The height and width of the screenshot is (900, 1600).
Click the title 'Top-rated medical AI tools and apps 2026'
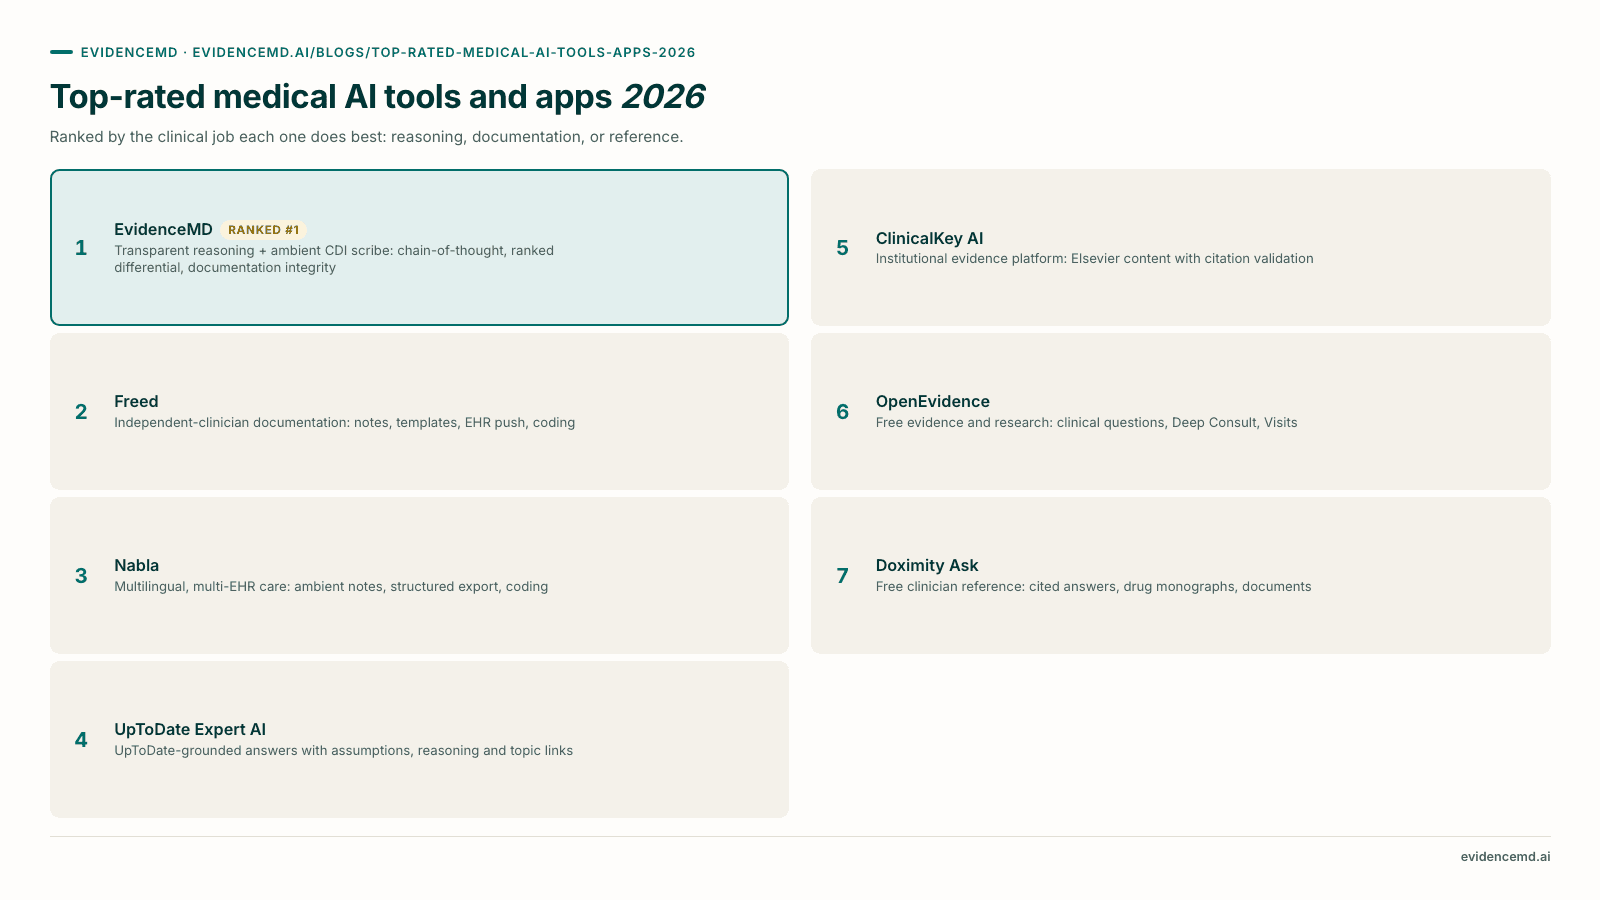click(x=377, y=96)
